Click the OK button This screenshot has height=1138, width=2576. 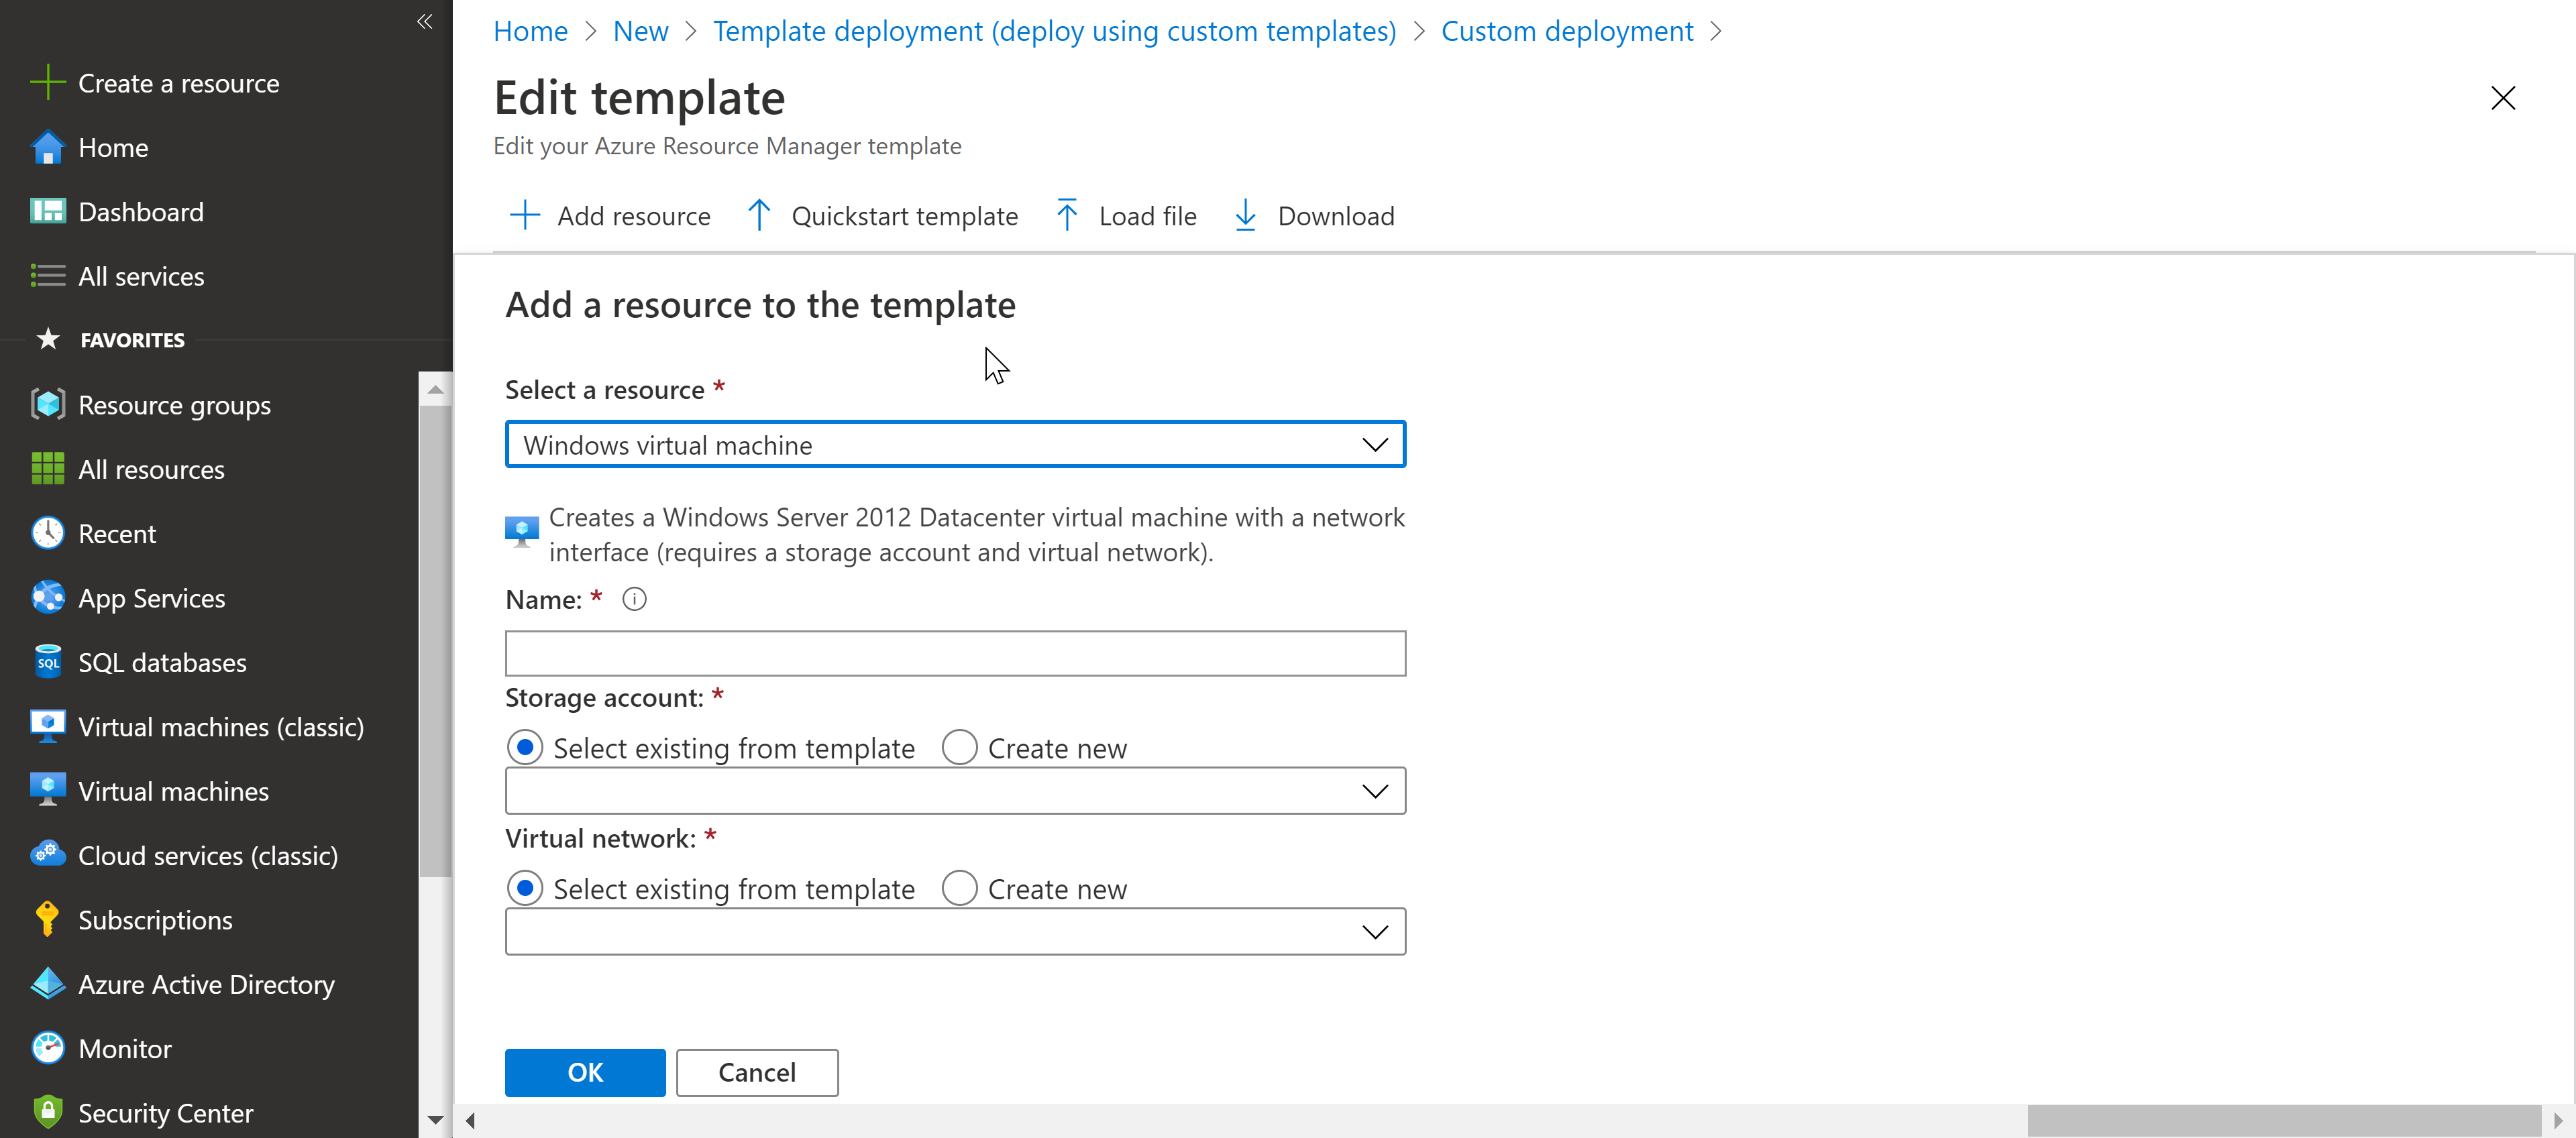(585, 1072)
